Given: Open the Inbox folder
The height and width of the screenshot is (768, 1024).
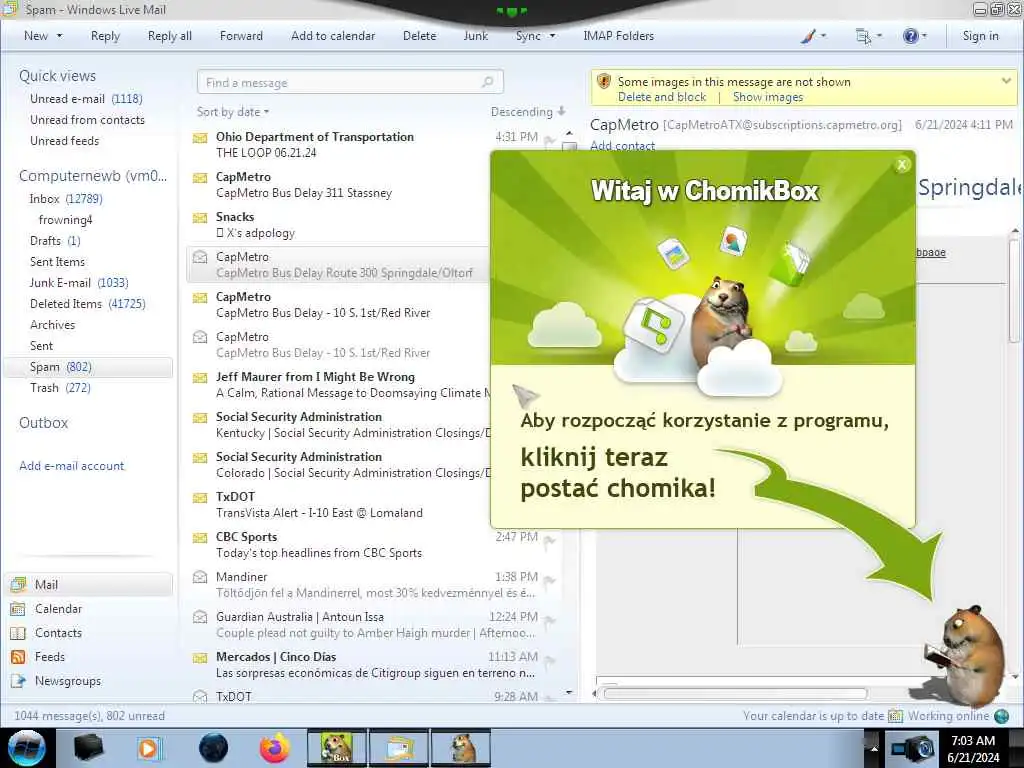Looking at the screenshot, I should coord(66,199).
